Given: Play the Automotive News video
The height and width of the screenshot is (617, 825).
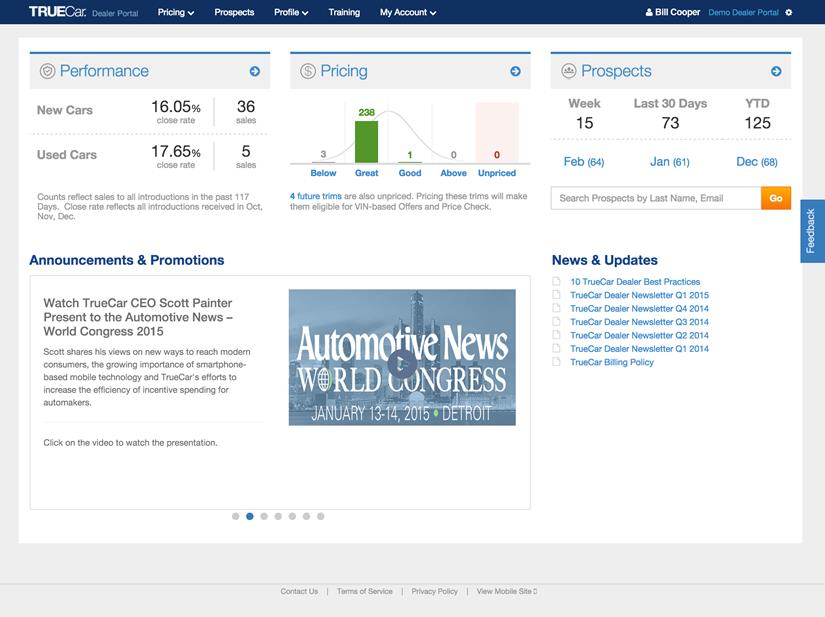Looking at the screenshot, I should point(402,364).
